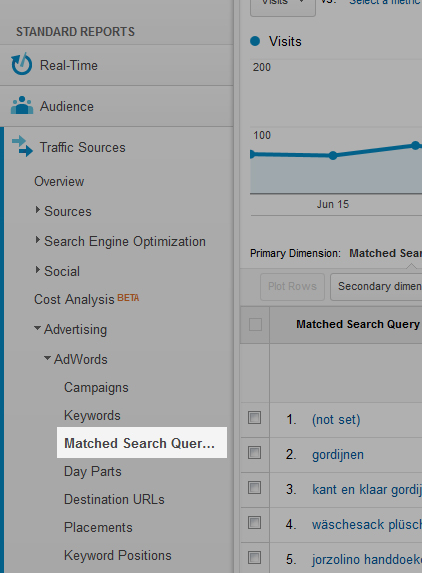
Task: Click the chart data point nearest 100
Action: pos(415,145)
